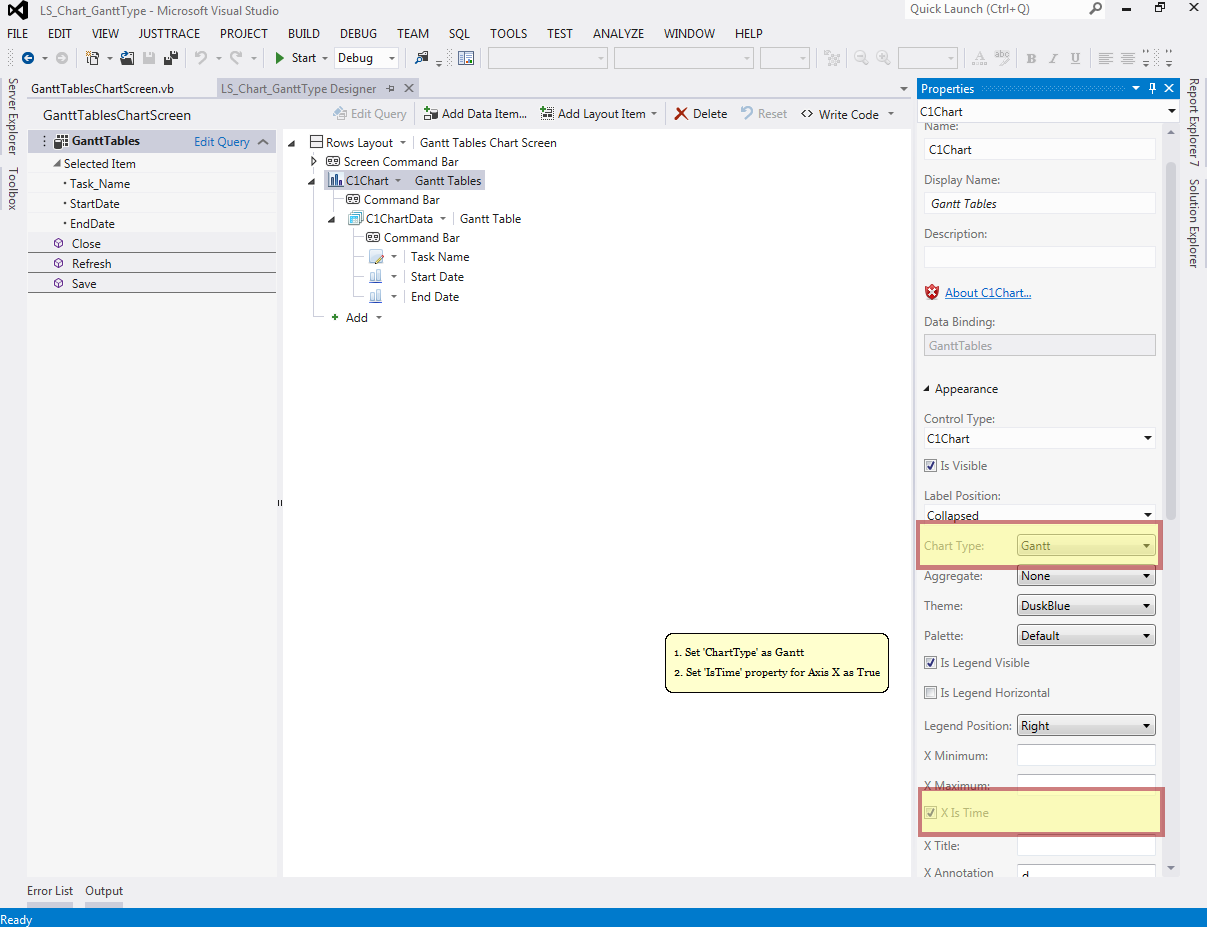1207x927 pixels.
Task: Open the BUILD menu
Action: click(304, 34)
